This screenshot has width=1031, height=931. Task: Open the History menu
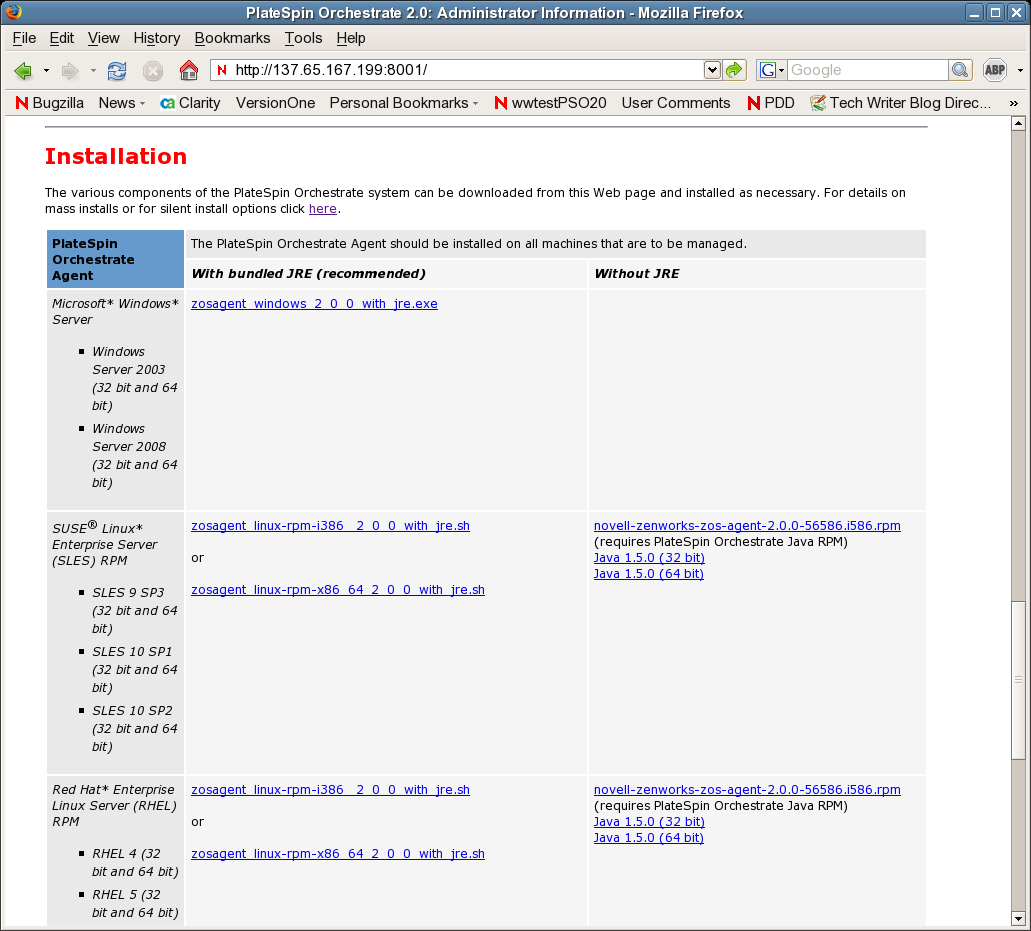tap(156, 38)
